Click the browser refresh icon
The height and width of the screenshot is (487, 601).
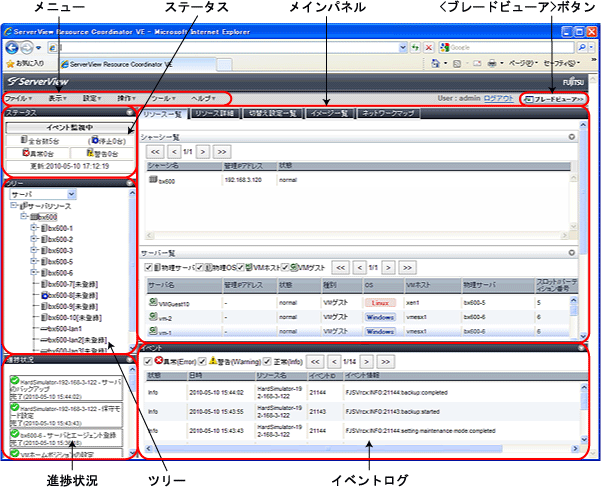[x=415, y=48]
